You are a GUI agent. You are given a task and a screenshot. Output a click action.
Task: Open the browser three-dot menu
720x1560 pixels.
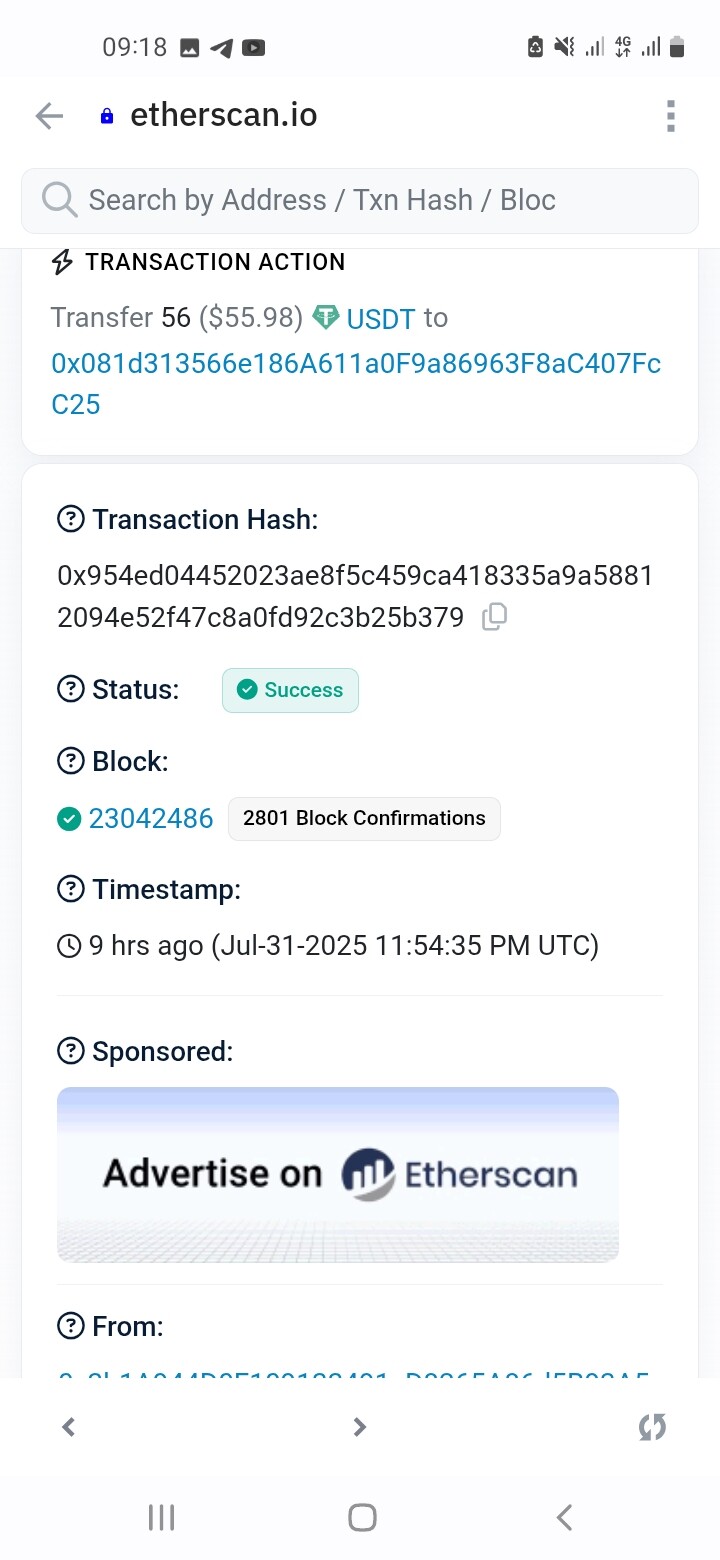point(671,116)
